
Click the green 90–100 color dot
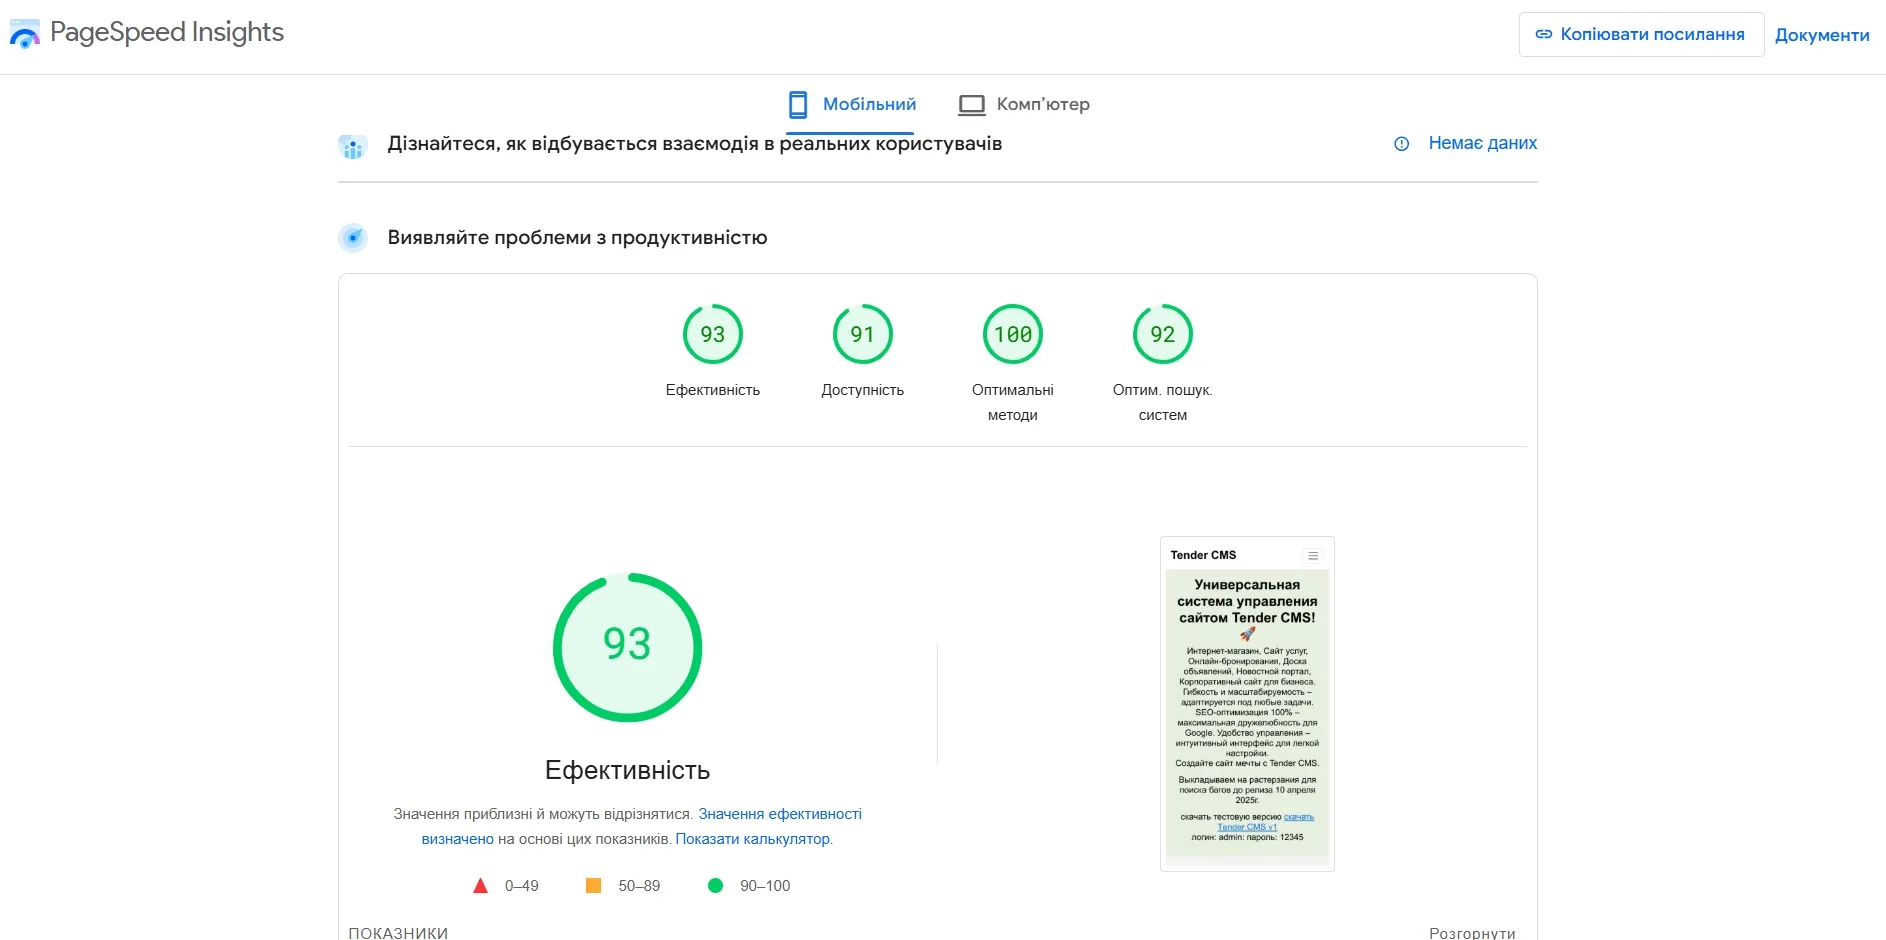pyautogui.click(x=716, y=885)
